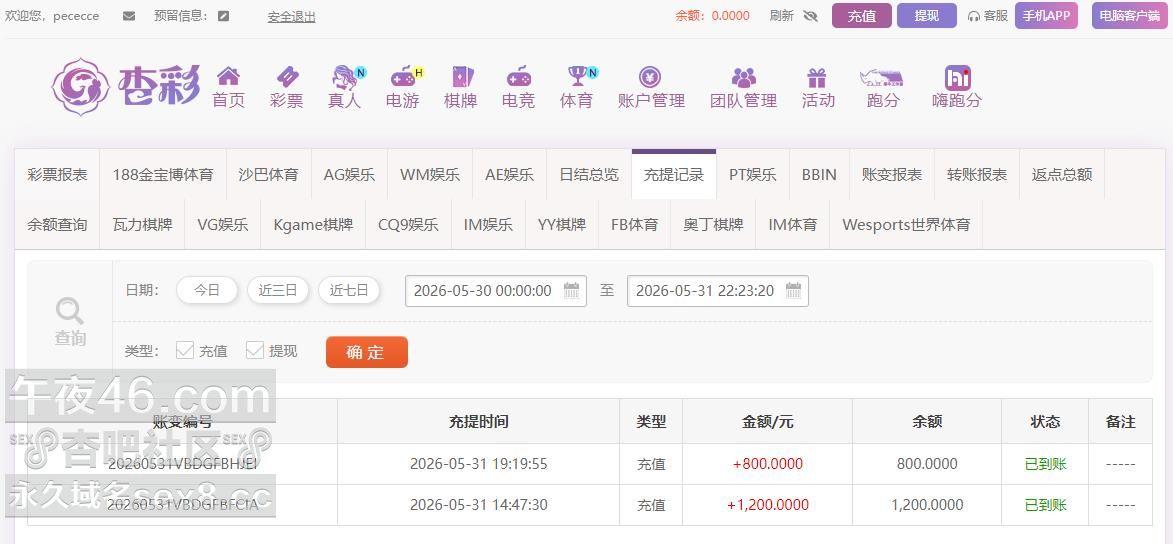Viewport: 1173px width, 544px height.
Task: Open the 首页 home icon
Action: point(228,76)
